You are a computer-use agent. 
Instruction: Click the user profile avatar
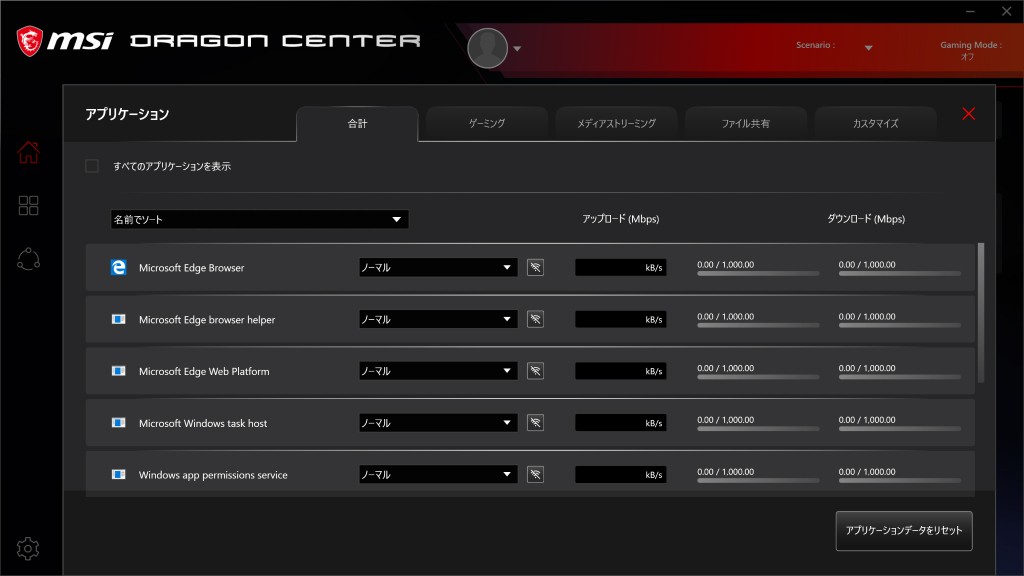click(x=488, y=48)
